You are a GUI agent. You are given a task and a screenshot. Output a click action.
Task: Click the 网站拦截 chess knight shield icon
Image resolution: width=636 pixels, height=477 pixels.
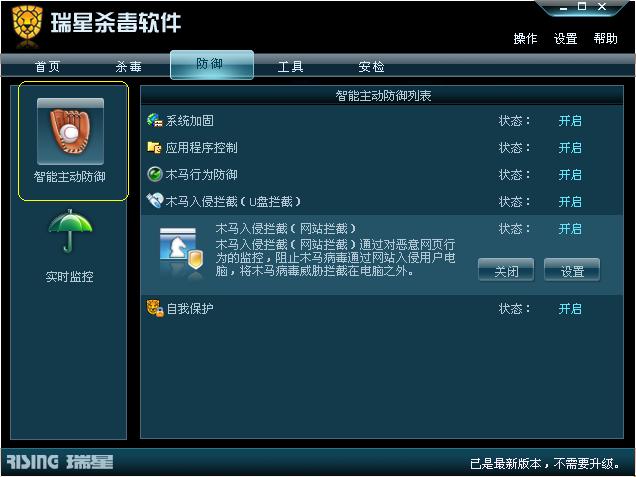coord(181,251)
